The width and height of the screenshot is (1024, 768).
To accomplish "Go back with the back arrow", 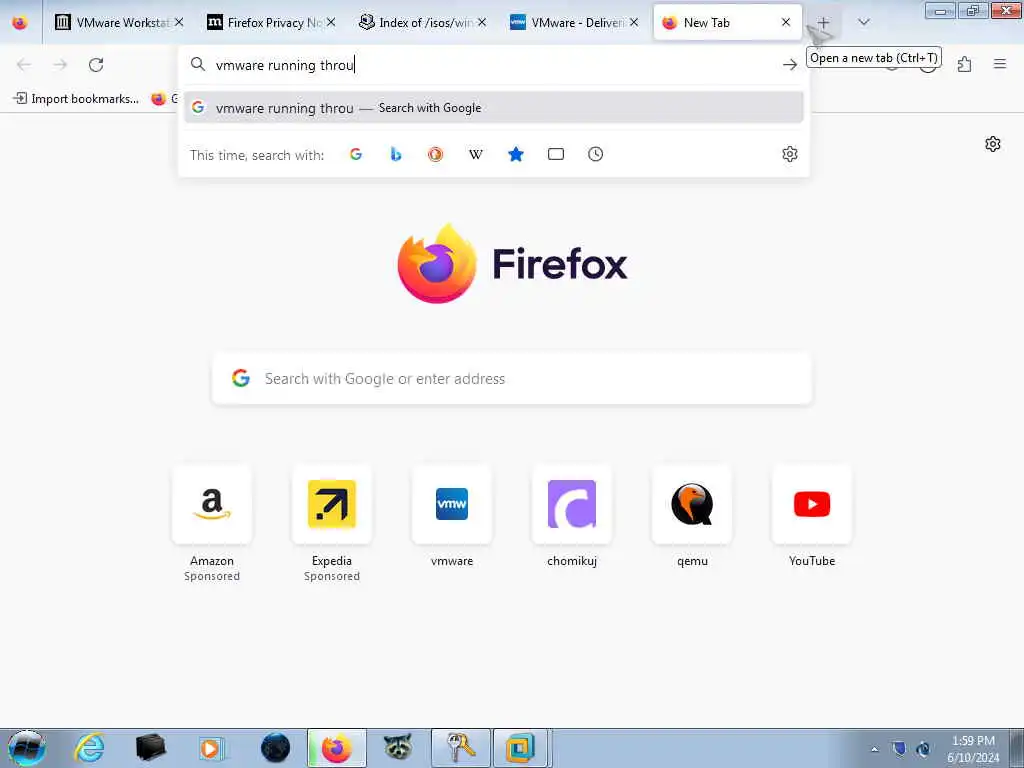I will point(24,65).
